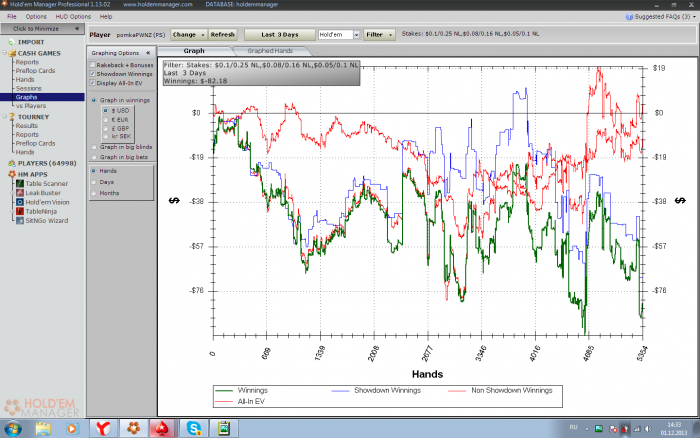The image size is (700, 438).
Task: Open clipboard app in taskbar
Action: 224,429
